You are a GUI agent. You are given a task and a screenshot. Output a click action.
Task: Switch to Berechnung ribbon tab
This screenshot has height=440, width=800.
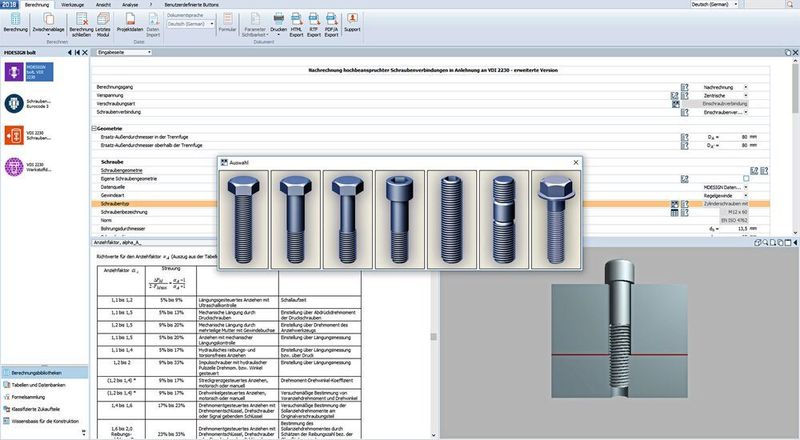(37, 5)
